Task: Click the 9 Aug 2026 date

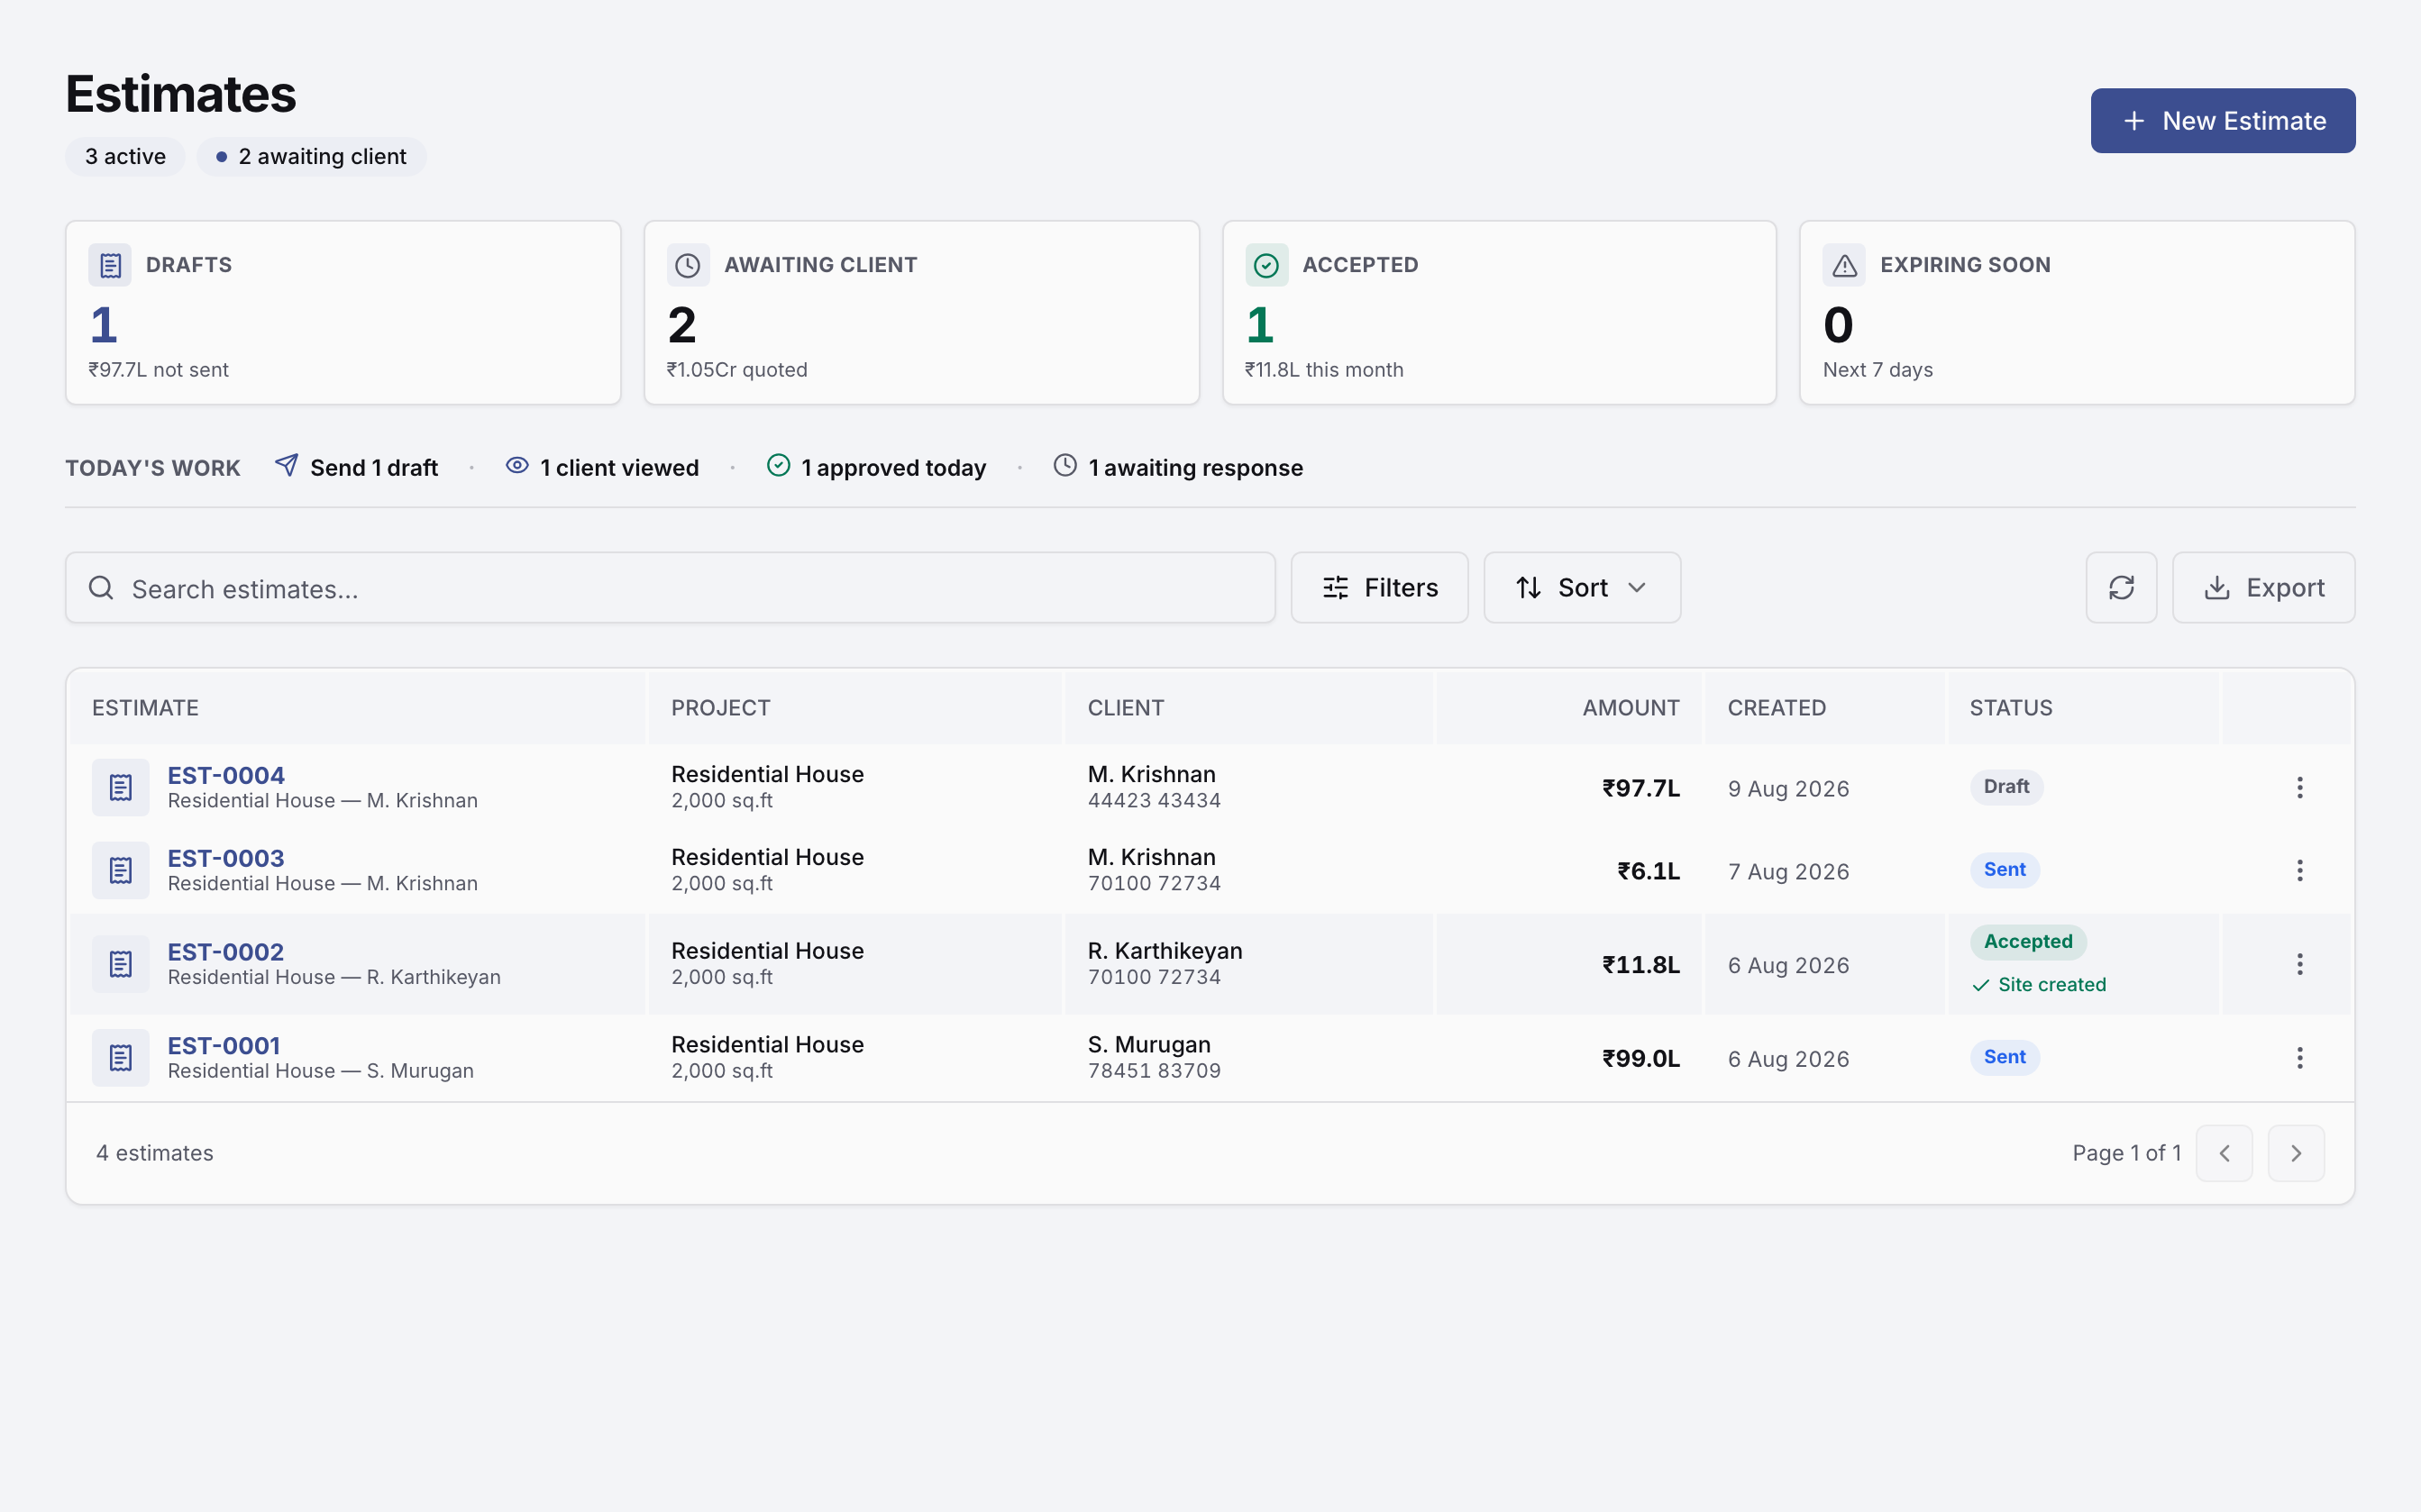Action: click(x=1788, y=789)
